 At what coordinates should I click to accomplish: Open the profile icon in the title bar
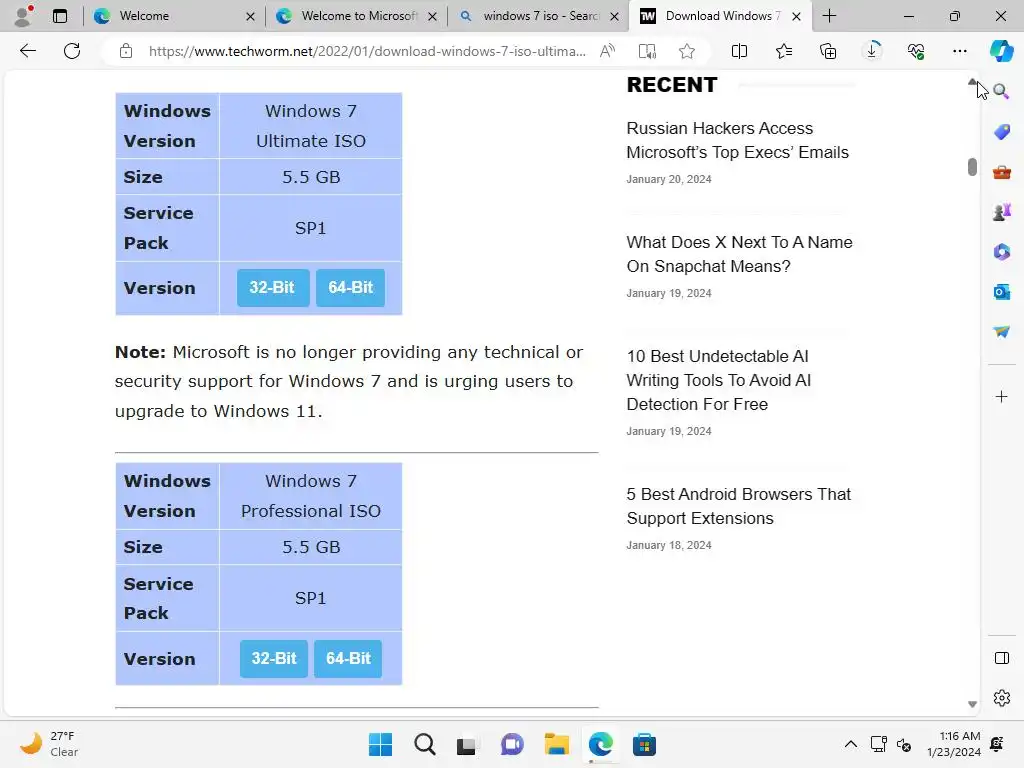[x=24, y=16]
